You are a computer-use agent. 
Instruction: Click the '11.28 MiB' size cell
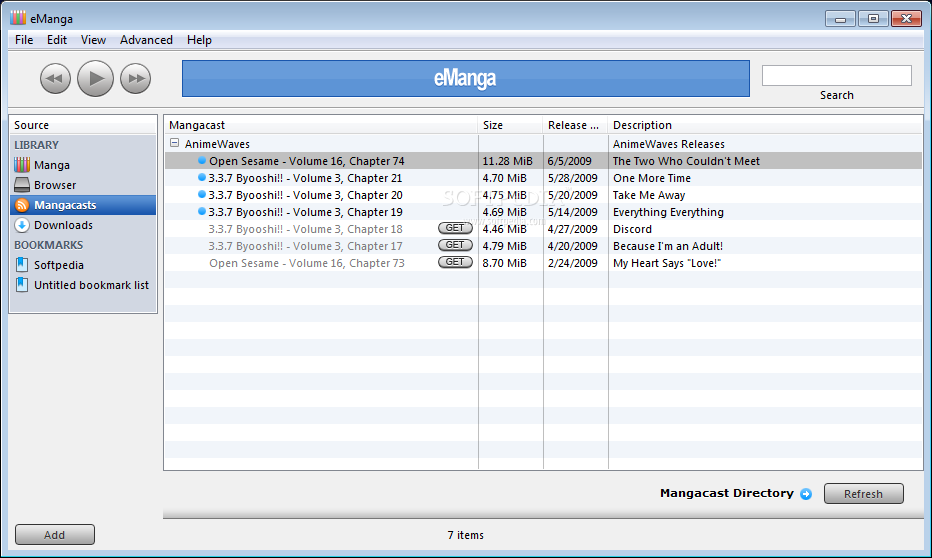(507, 161)
